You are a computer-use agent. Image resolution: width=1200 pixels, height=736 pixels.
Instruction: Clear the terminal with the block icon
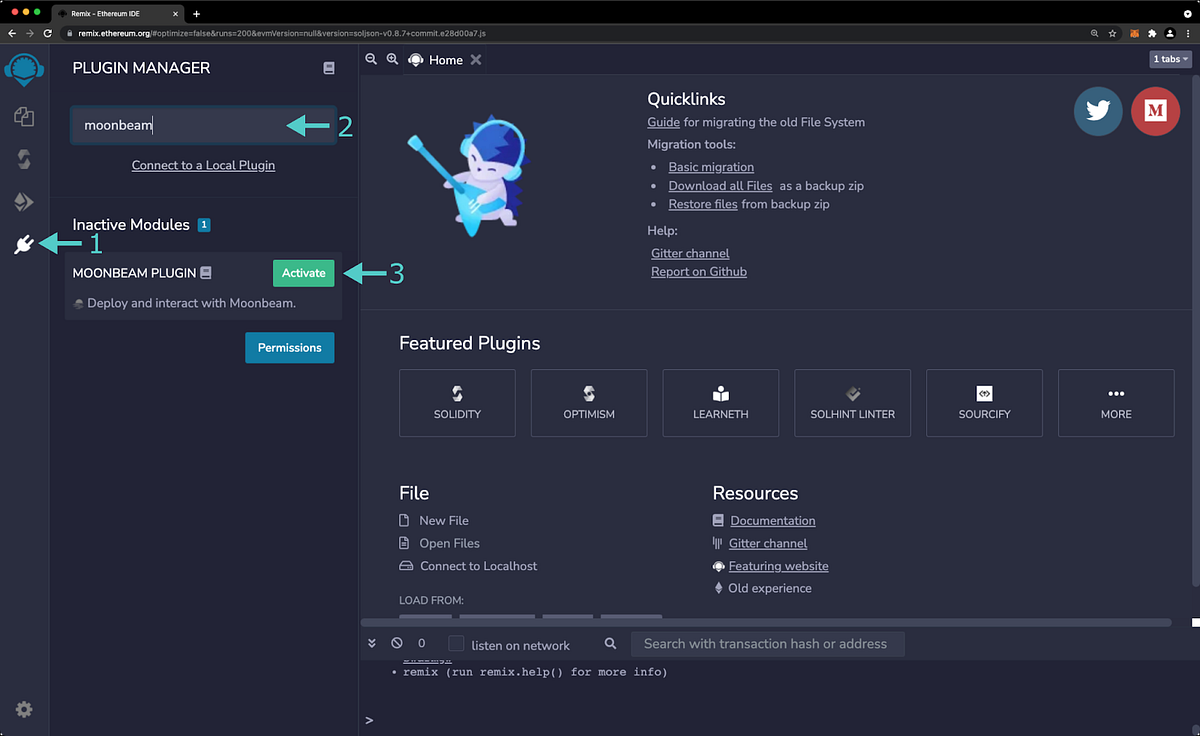[x=396, y=643]
